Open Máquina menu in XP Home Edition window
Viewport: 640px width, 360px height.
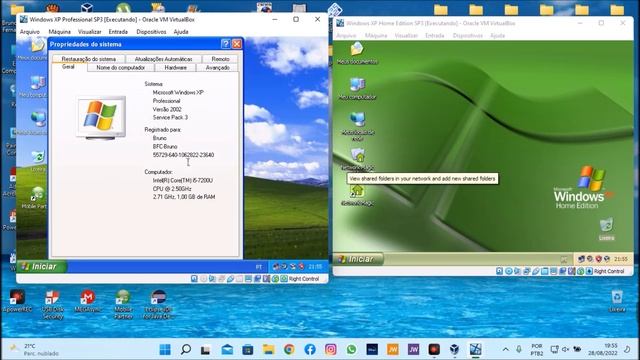(x=376, y=36)
